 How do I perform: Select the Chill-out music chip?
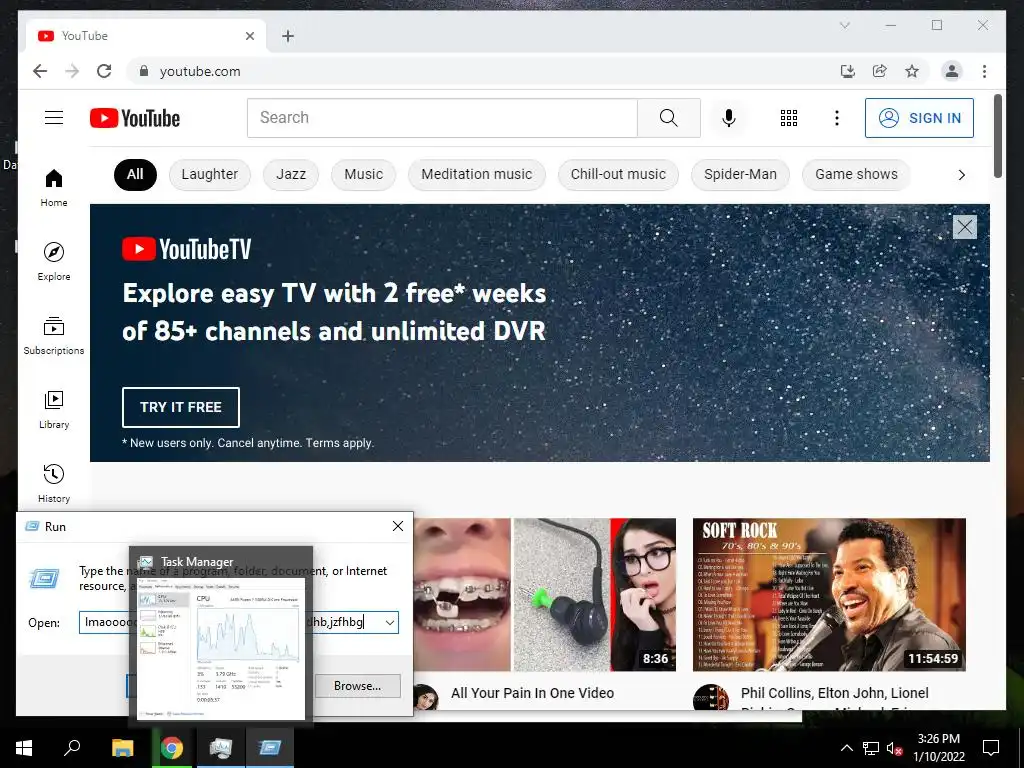click(x=618, y=174)
